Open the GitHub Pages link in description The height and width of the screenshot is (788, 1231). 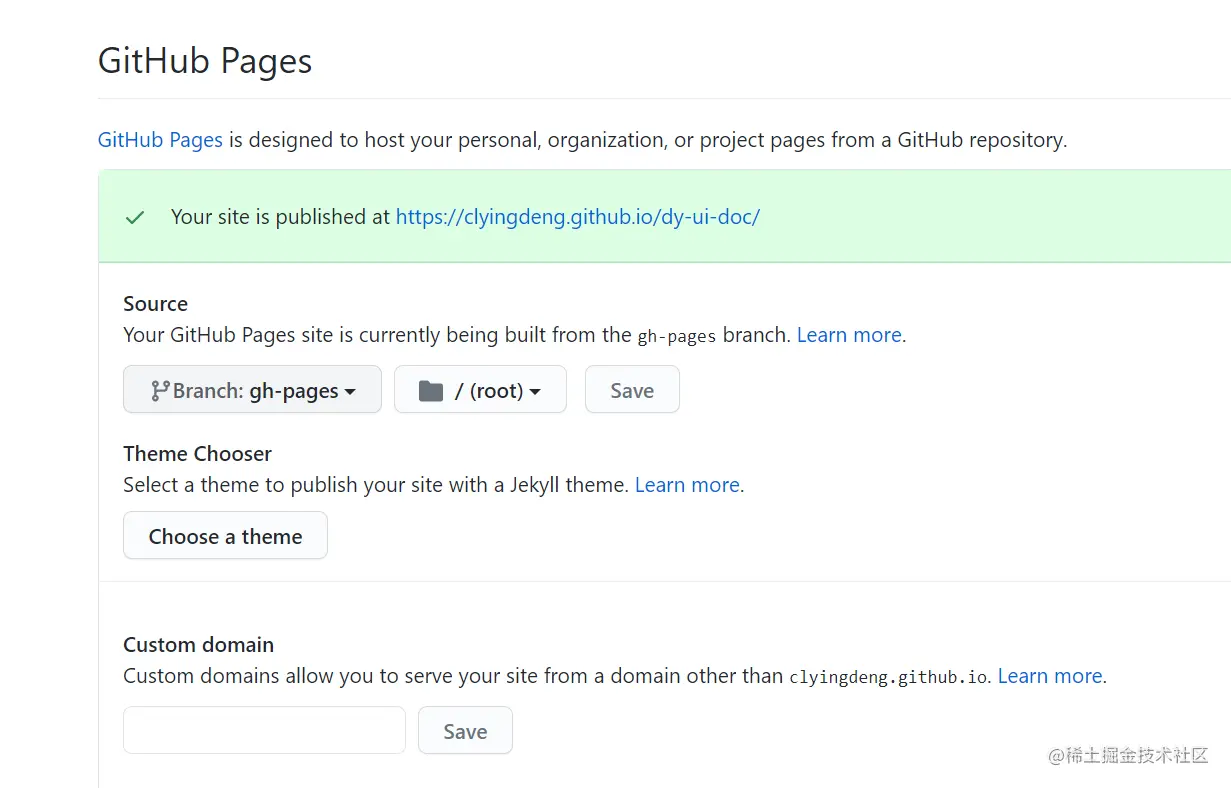(x=160, y=140)
